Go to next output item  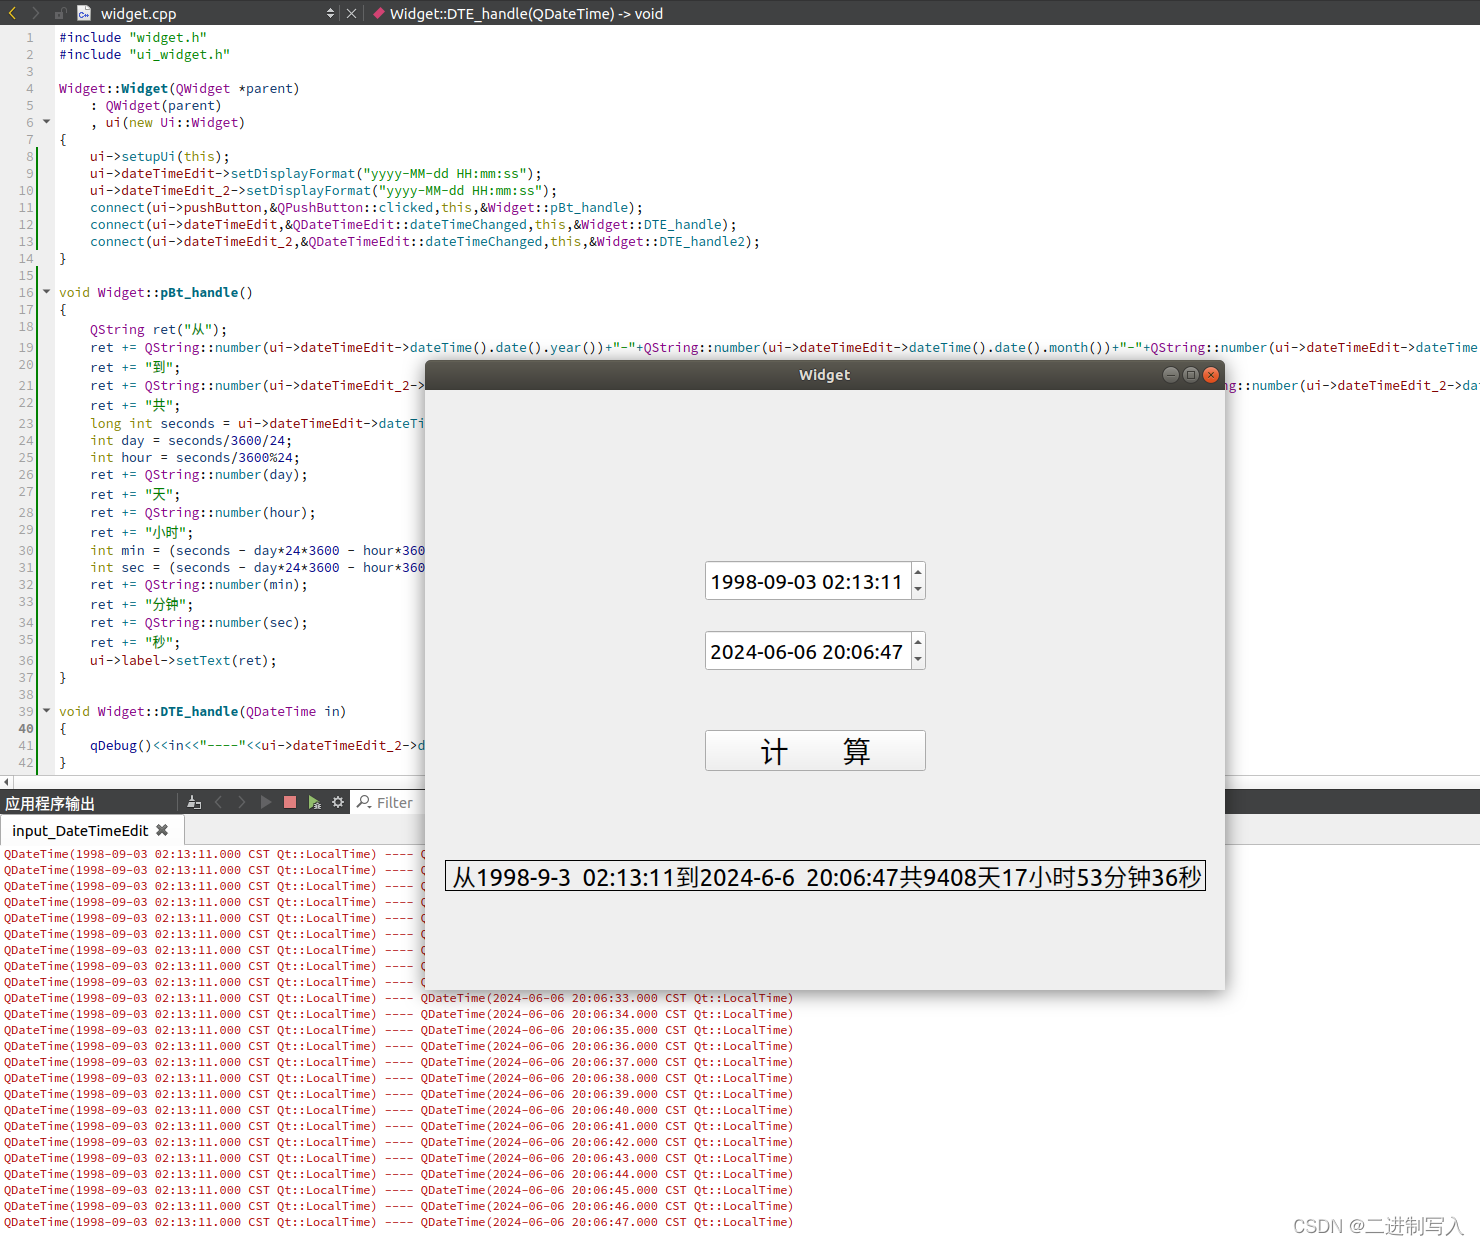241,802
